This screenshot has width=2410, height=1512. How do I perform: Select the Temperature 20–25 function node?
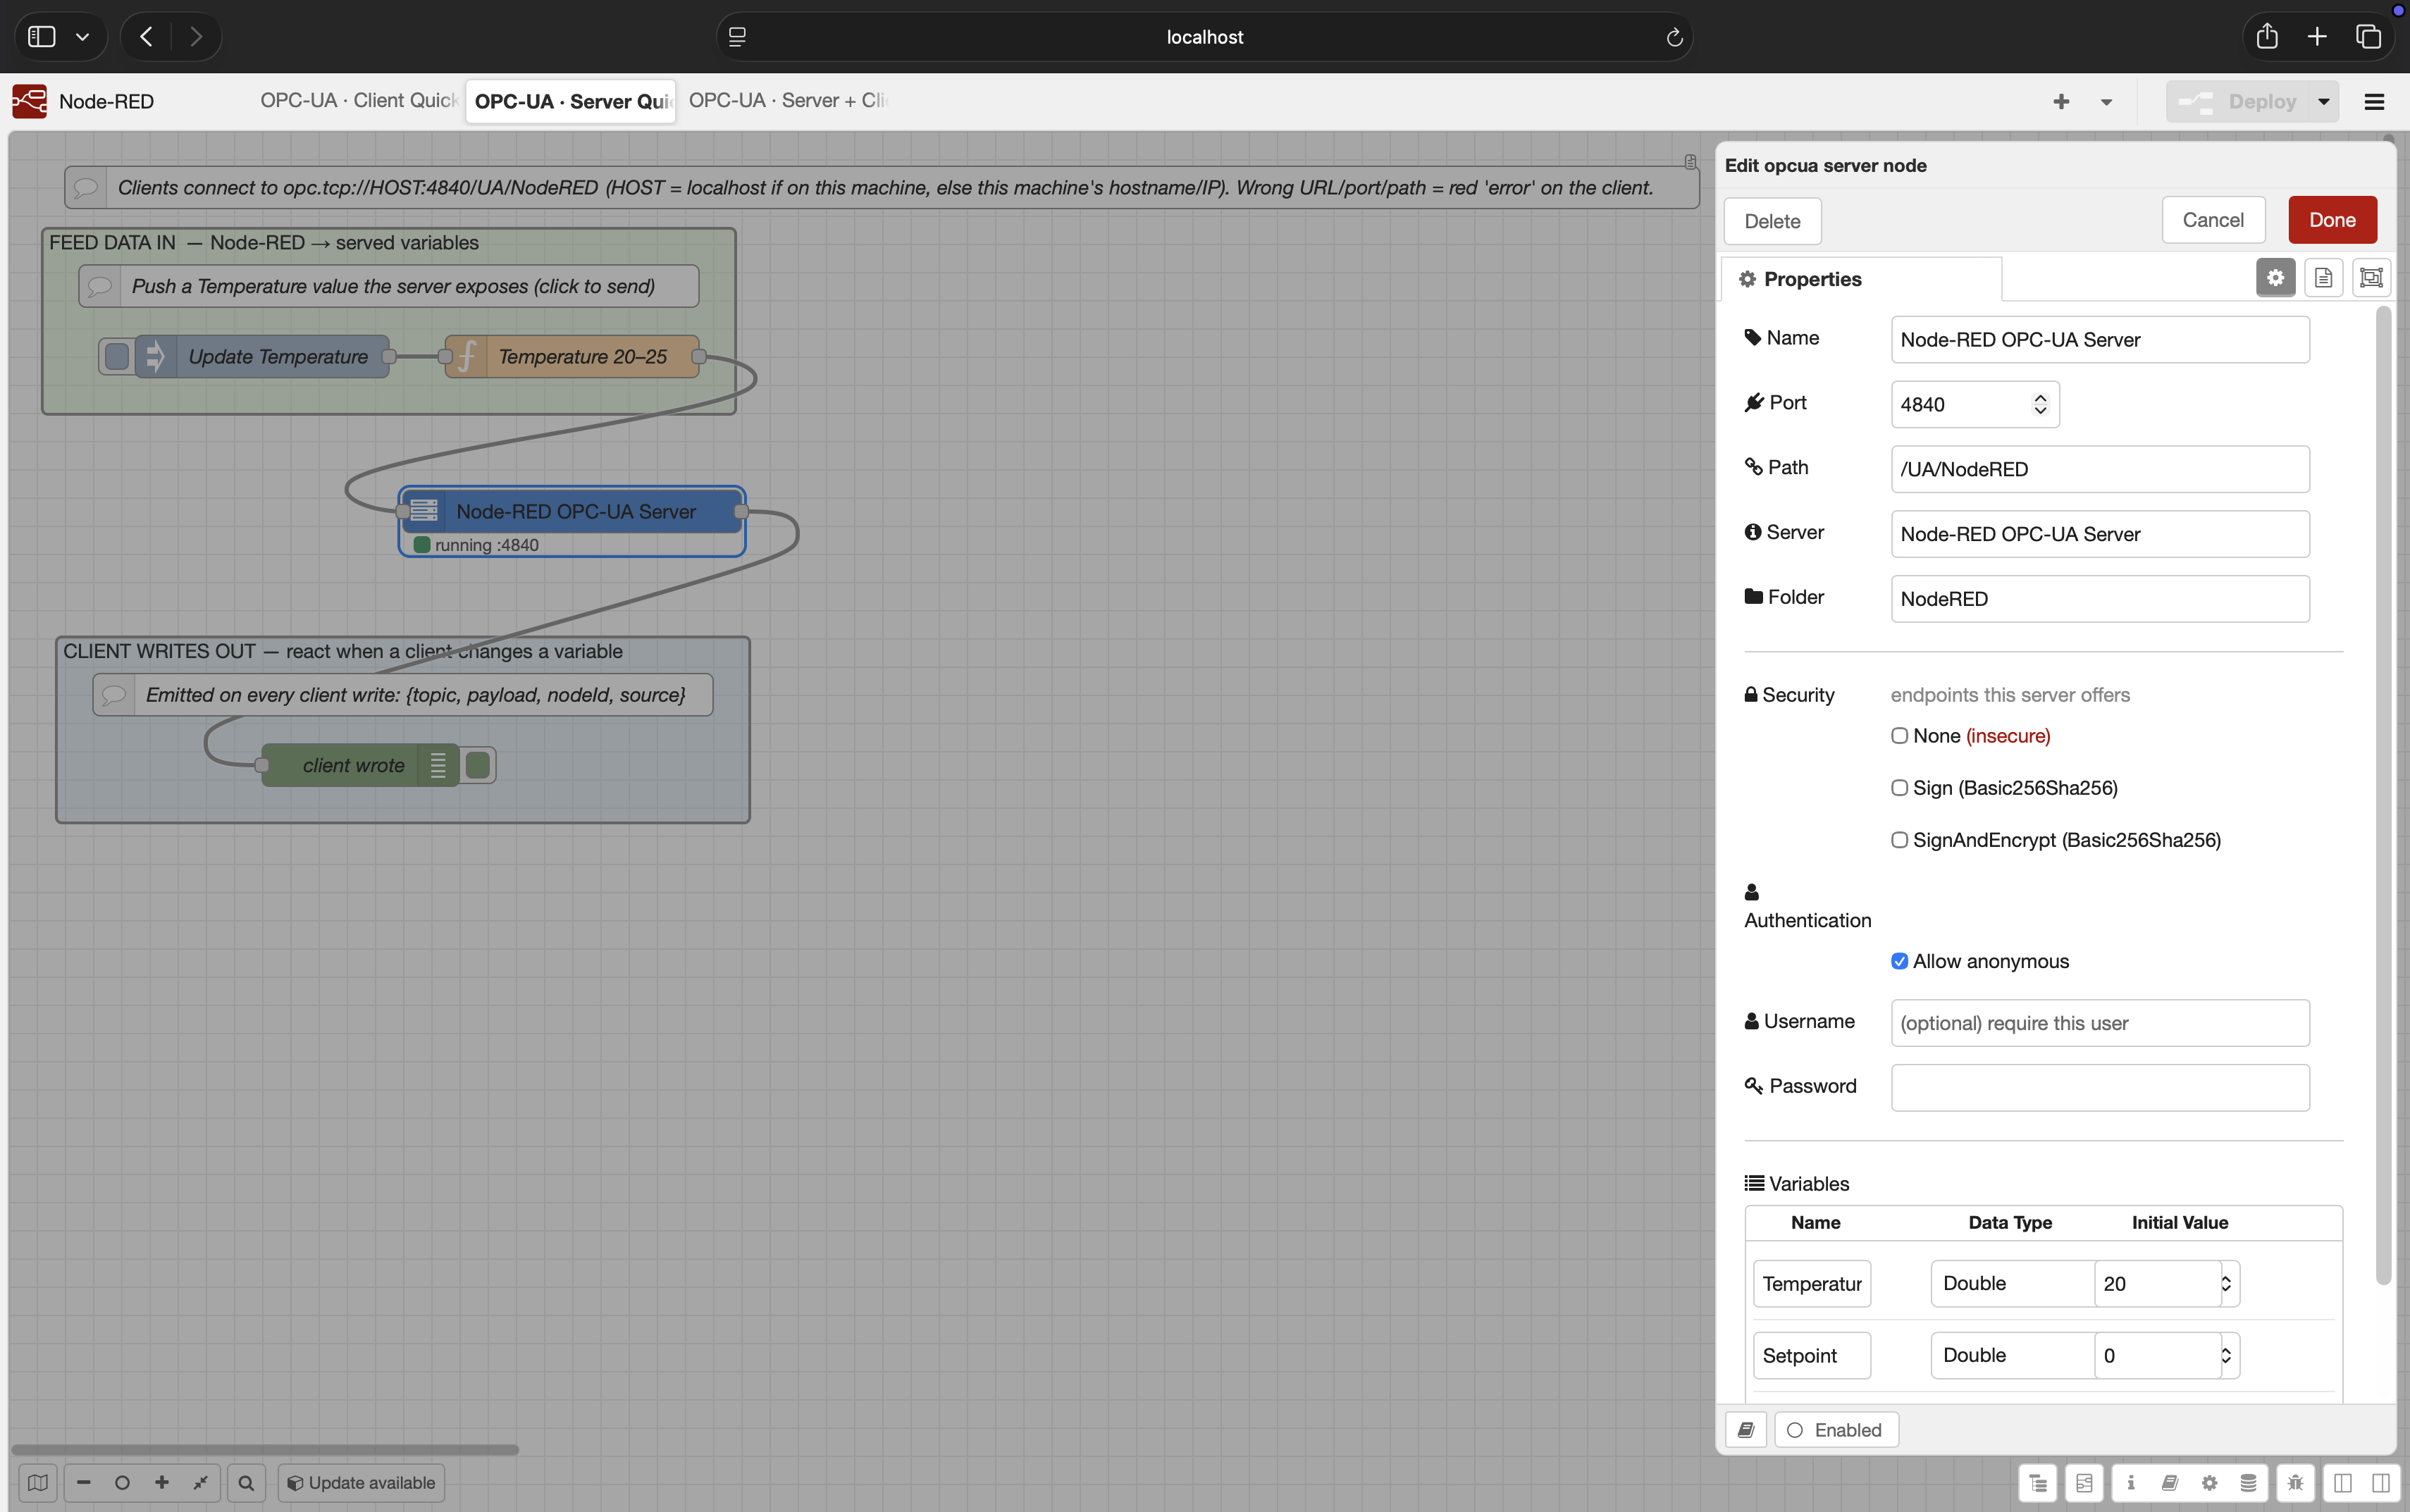click(x=572, y=357)
